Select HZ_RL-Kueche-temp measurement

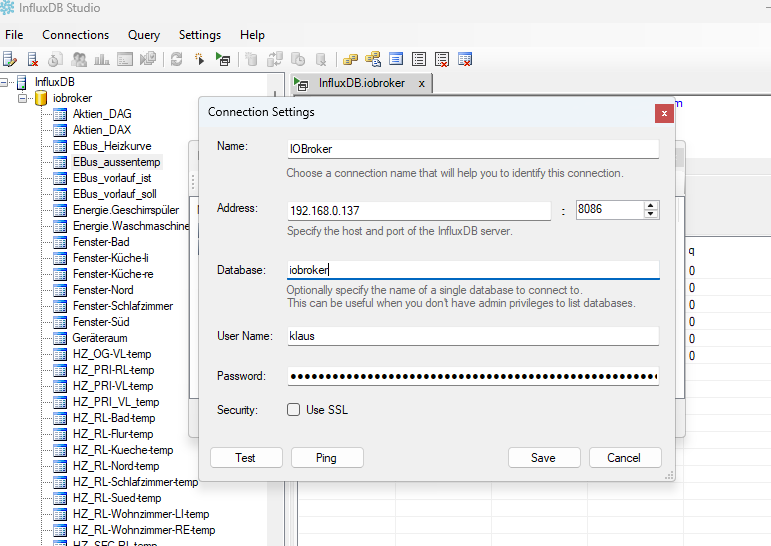point(123,450)
